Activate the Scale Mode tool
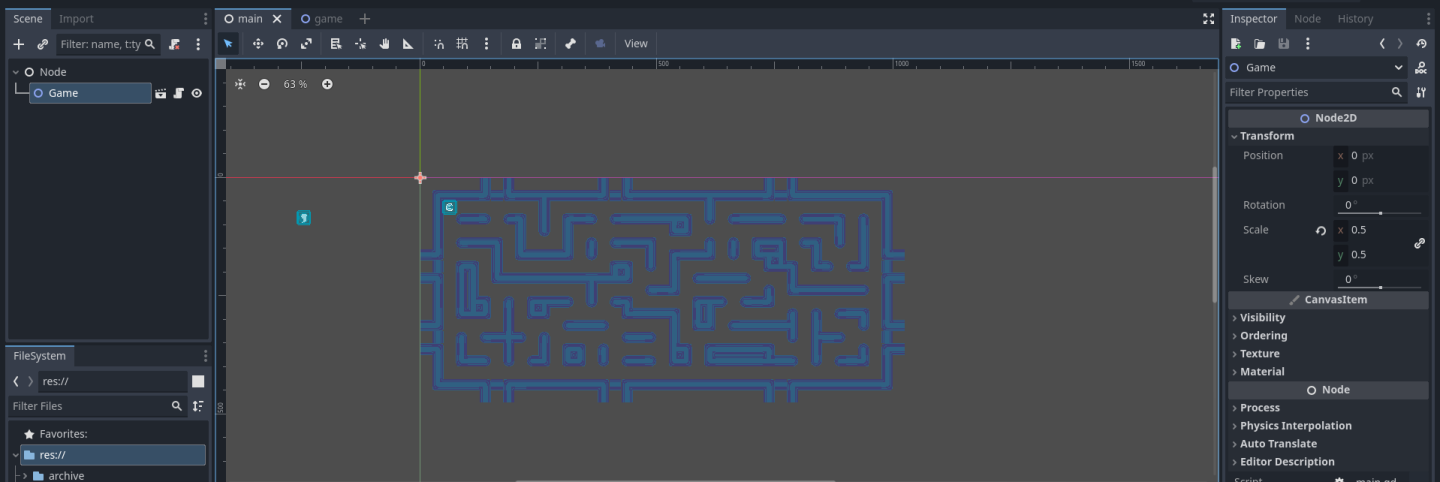This screenshot has height=482, width=1440. point(306,44)
